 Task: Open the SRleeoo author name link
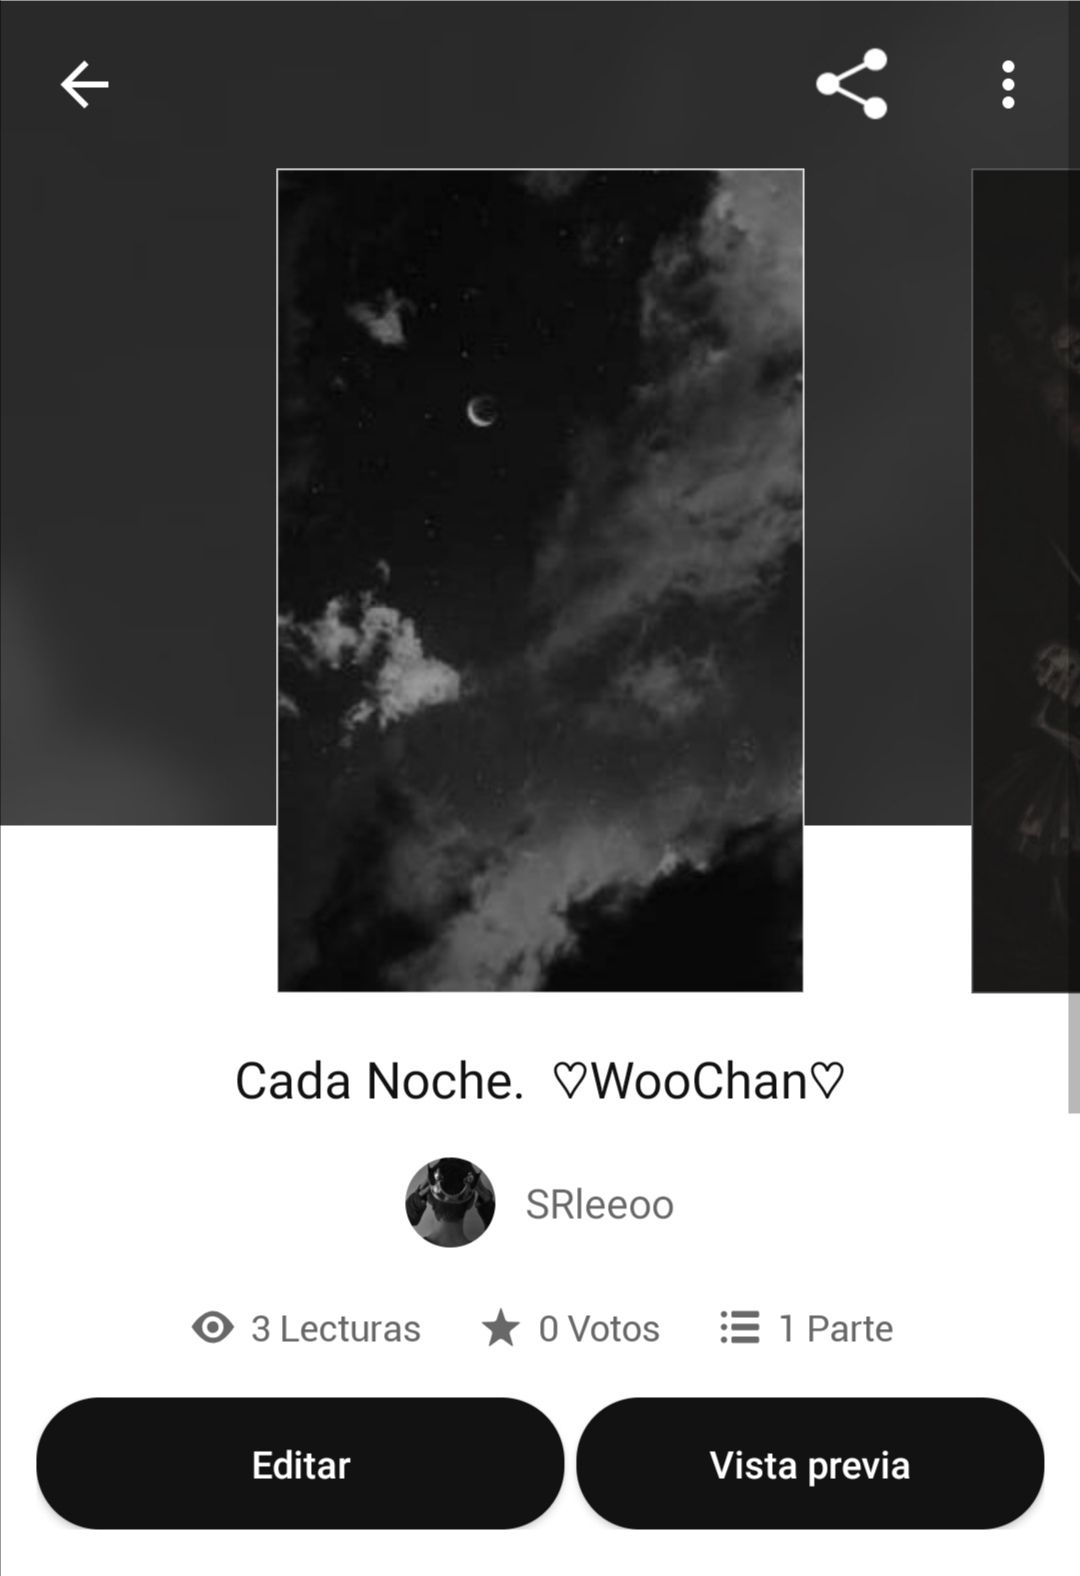[x=600, y=1205]
